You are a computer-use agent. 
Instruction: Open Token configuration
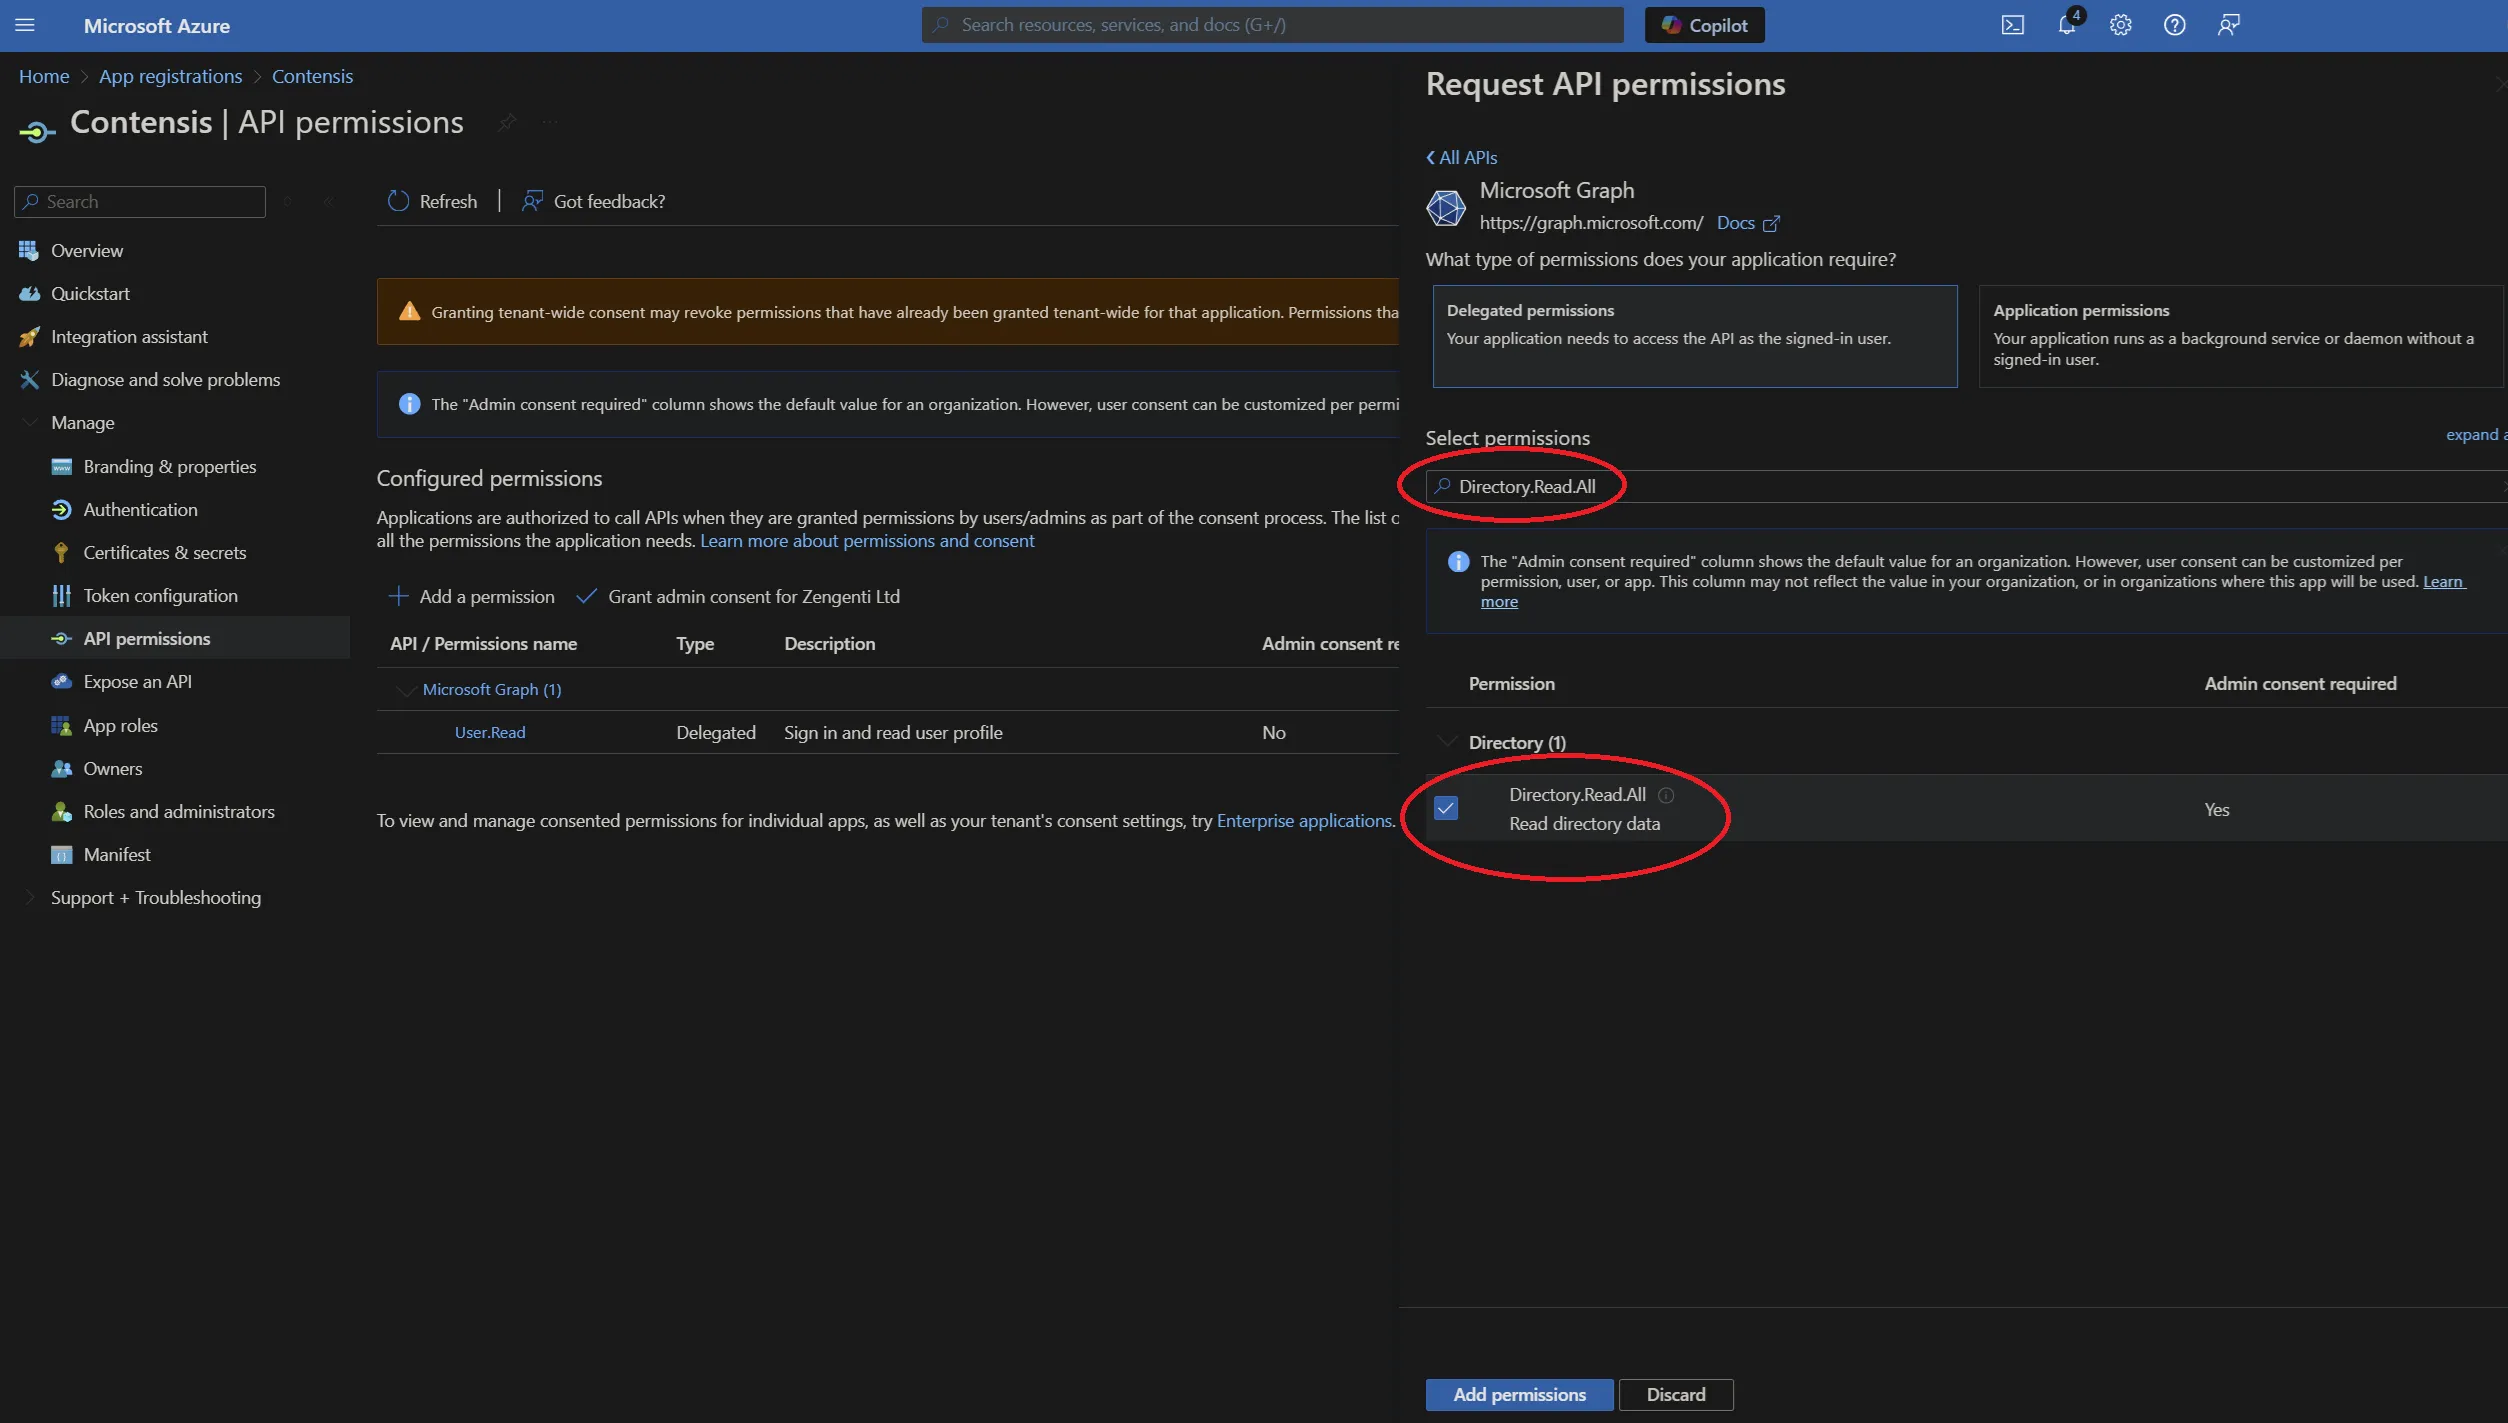(x=160, y=595)
